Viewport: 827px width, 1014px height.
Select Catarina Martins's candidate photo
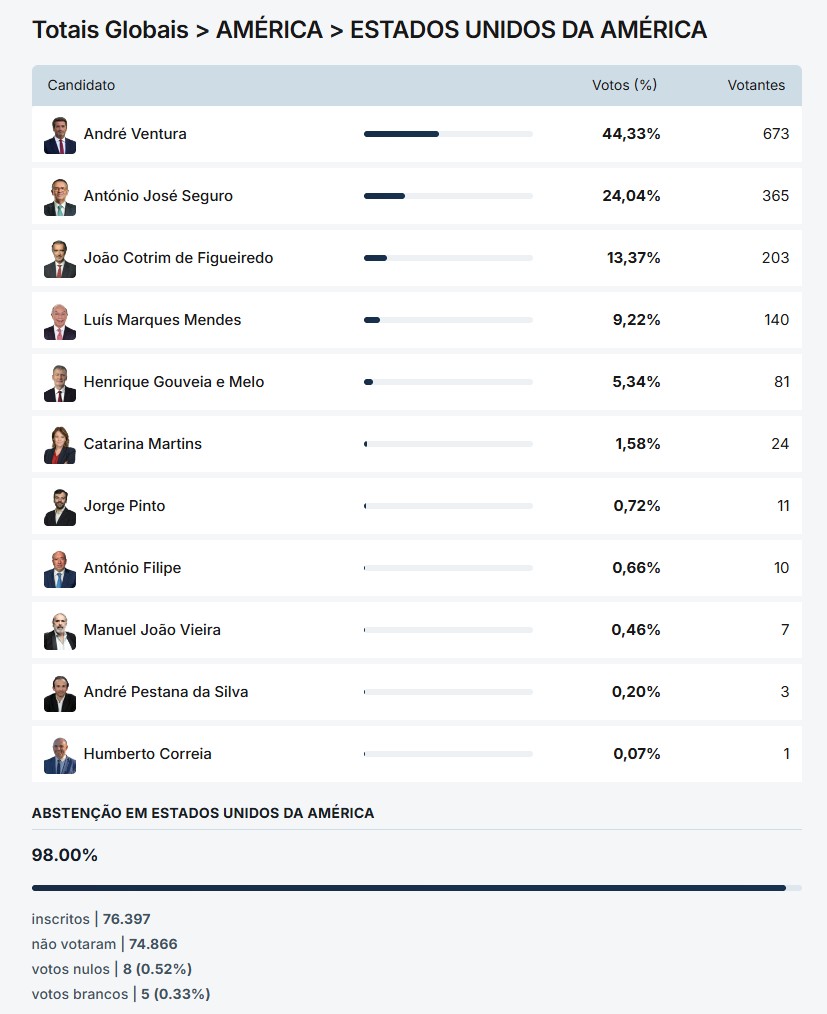pyautogui.click(x=60, y=445)
